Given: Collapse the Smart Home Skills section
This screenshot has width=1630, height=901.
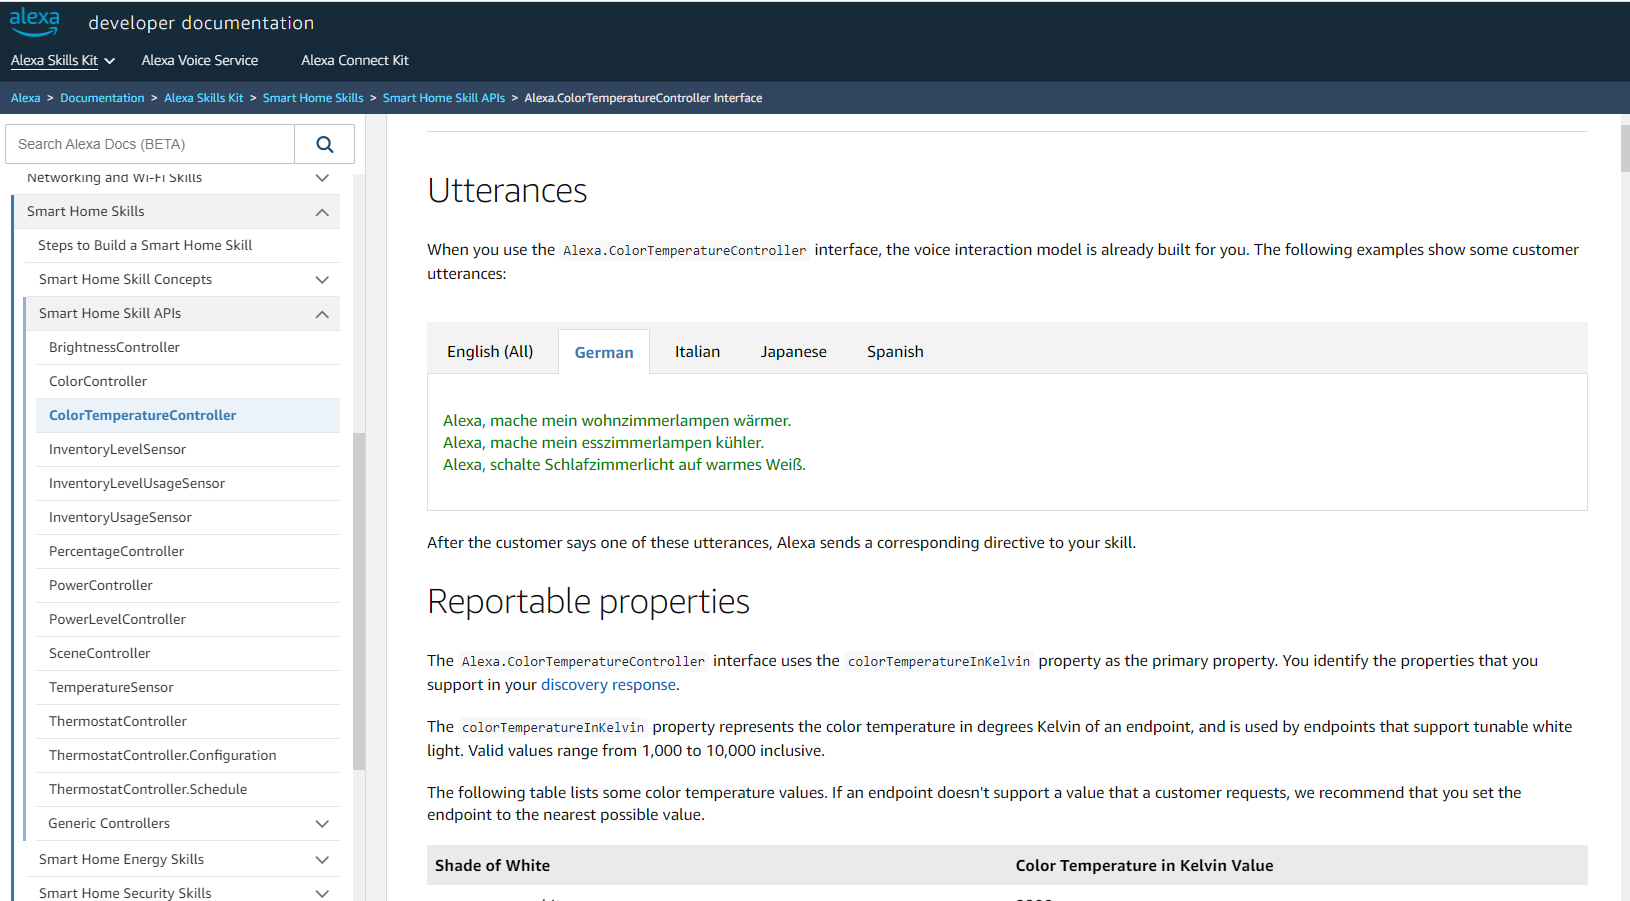Looking at the screenshot, I should (x=322, y=212).
